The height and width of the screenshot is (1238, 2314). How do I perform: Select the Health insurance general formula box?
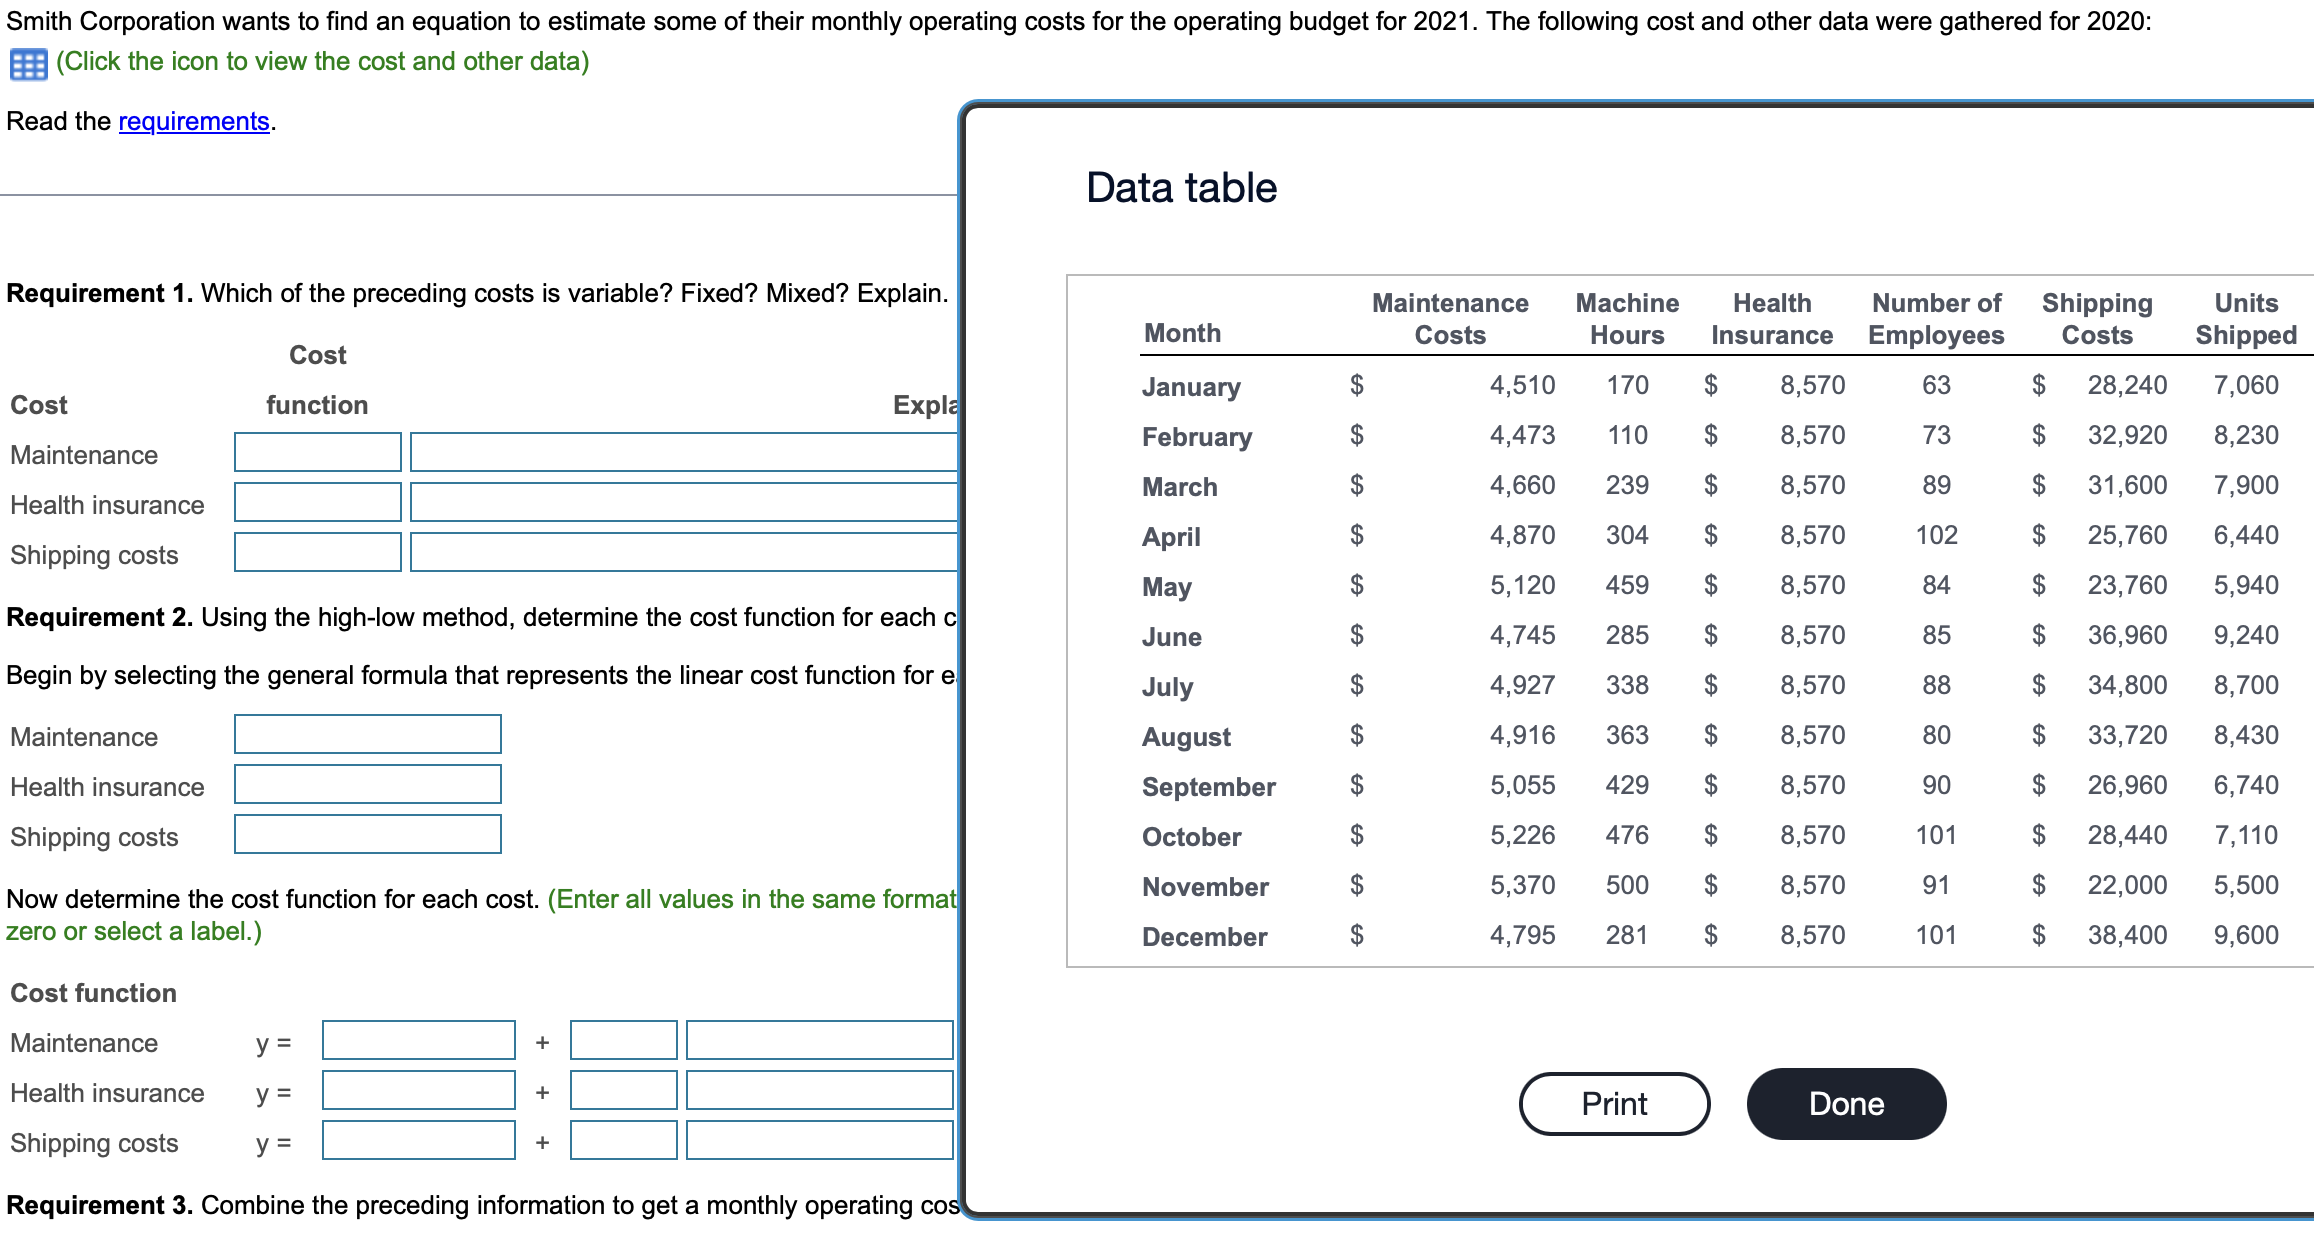tap(367, 784)
